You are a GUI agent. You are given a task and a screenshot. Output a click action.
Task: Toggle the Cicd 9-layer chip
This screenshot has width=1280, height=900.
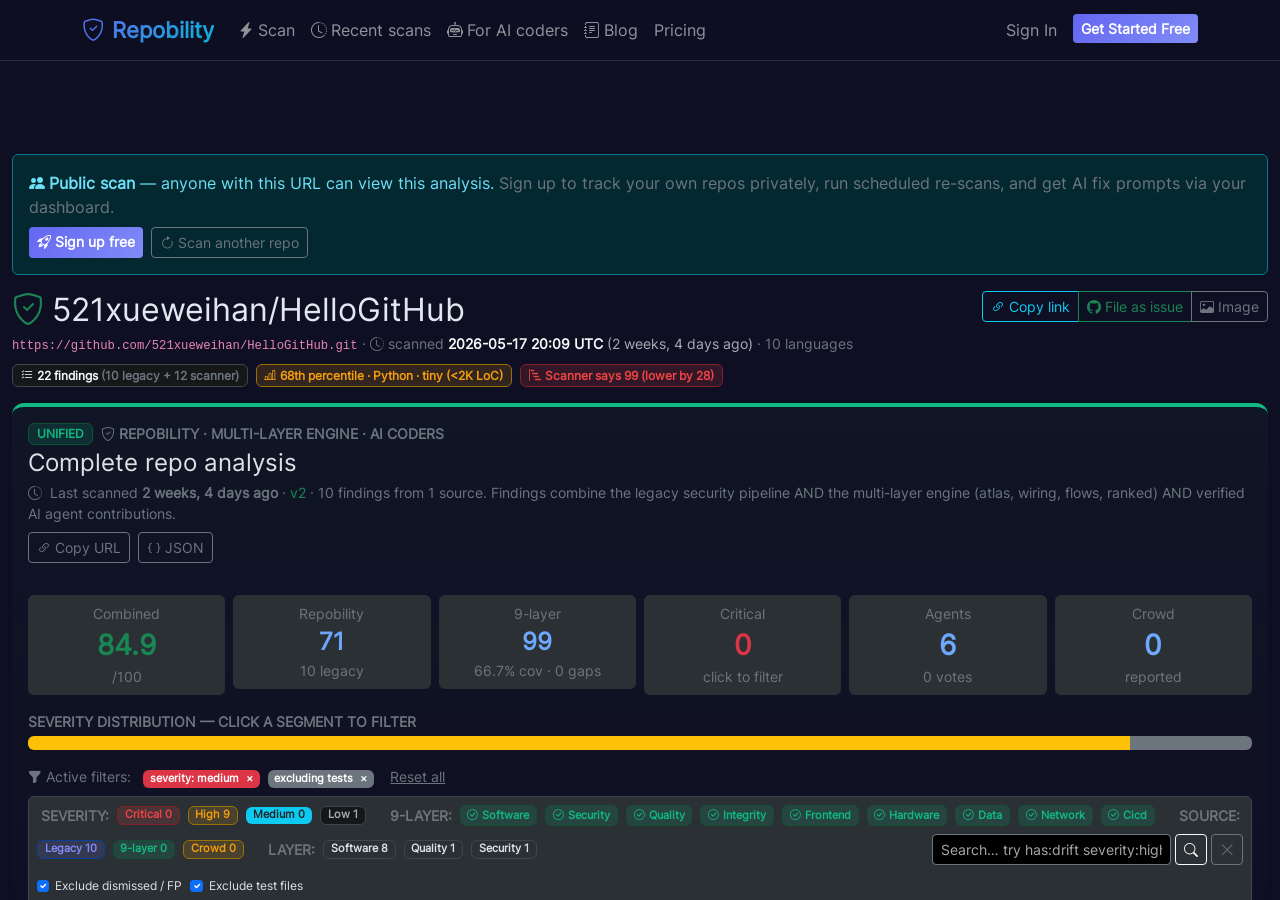1128,815
